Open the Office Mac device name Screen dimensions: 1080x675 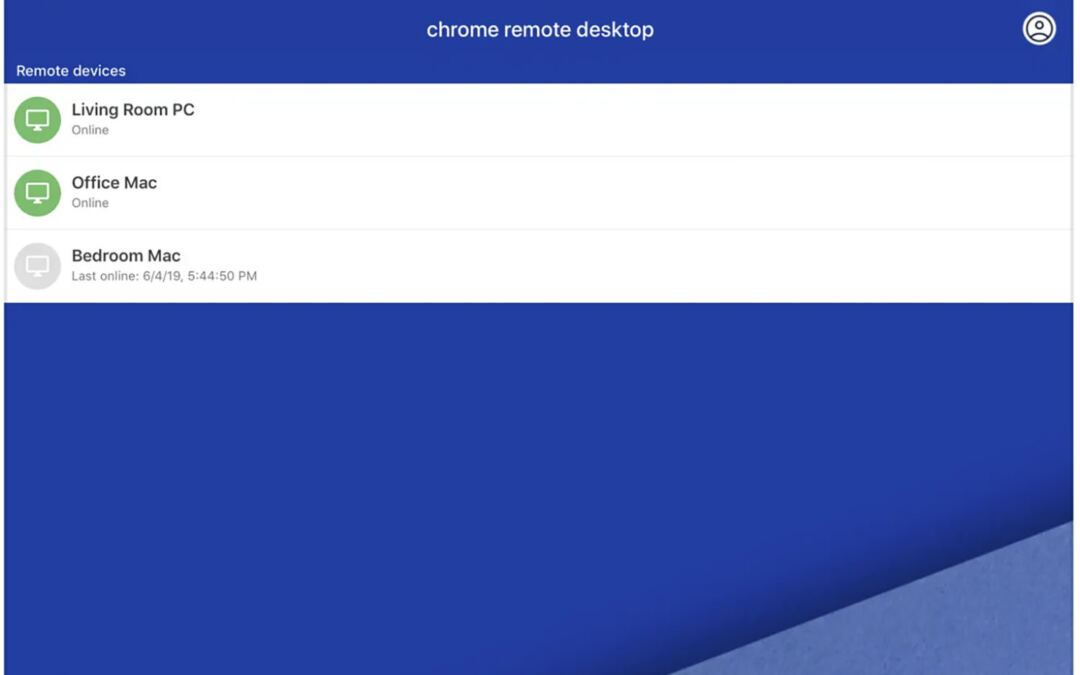point(114,183)
